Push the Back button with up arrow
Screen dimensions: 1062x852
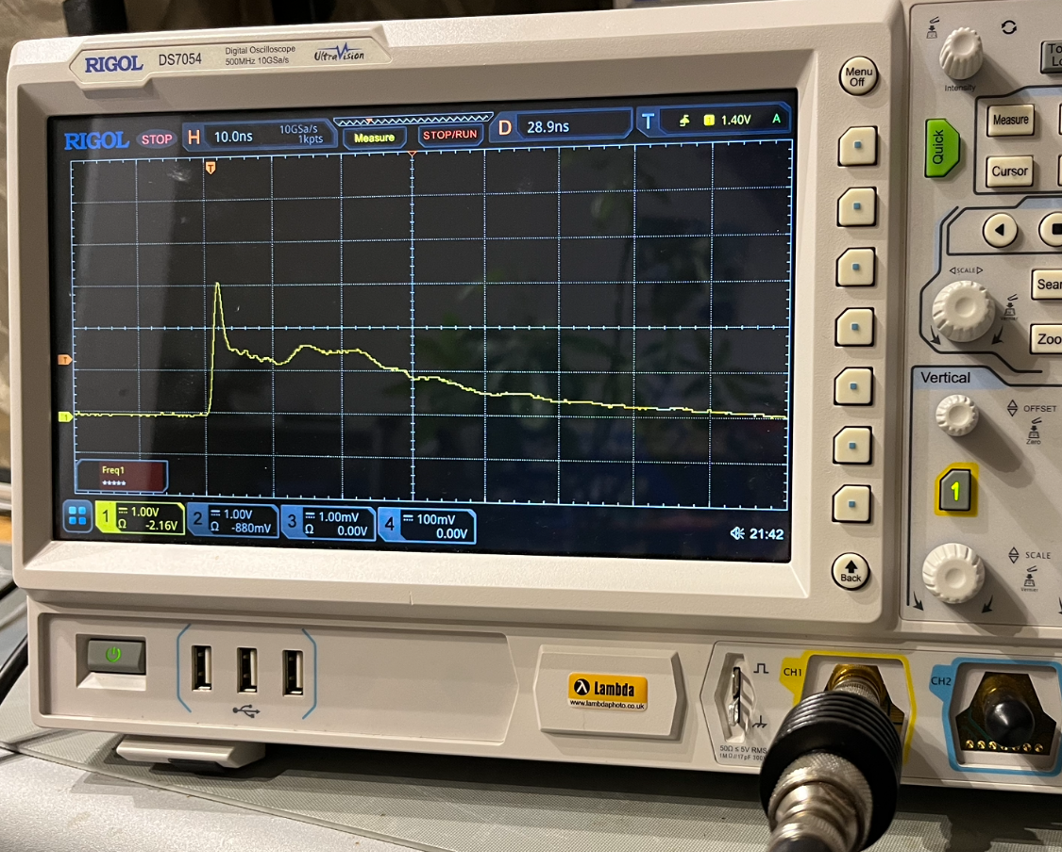(x=851, y=571)
